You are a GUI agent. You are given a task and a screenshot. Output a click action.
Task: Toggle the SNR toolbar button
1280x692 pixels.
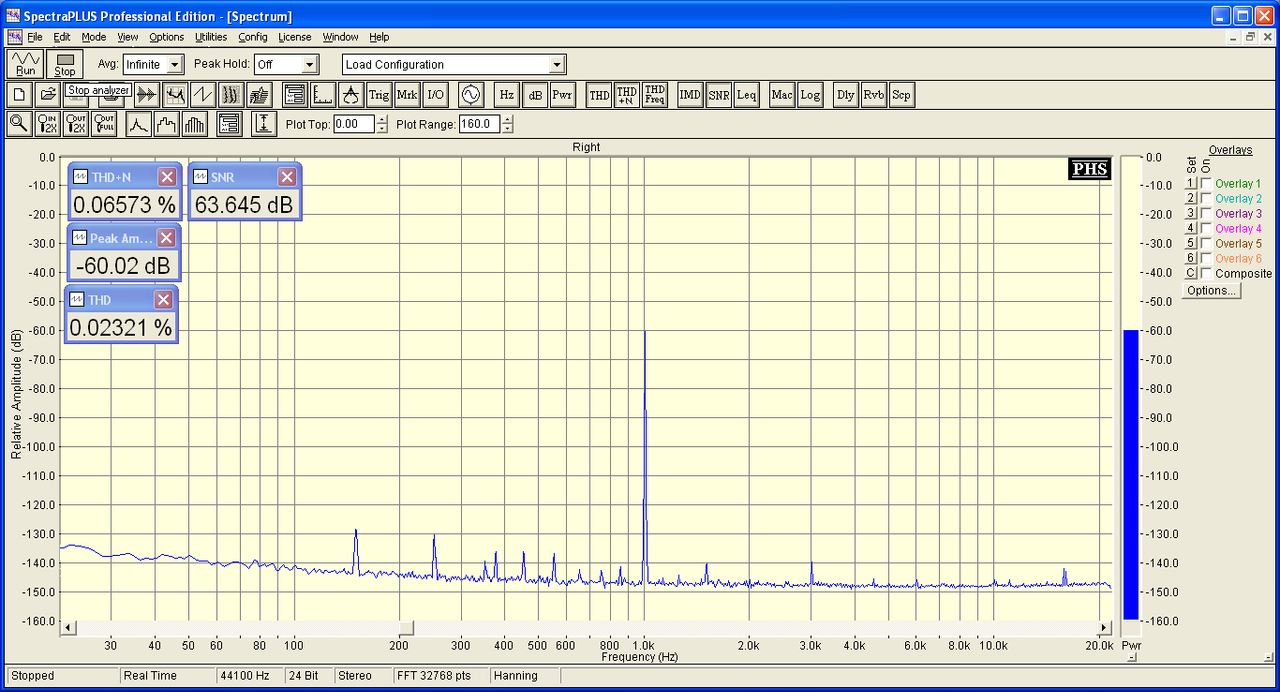pyautogui.click(x=718, y=95)
